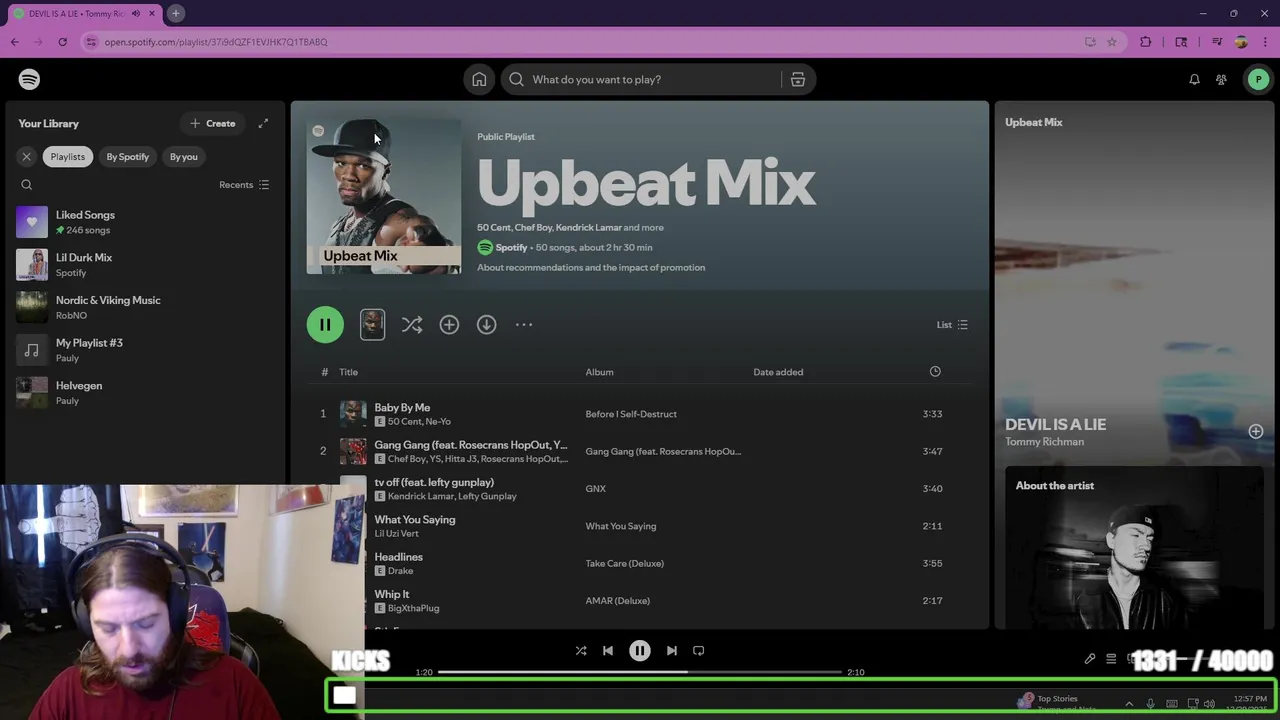Clear the library filters with X
Viewport: 1280px width, 720px height.
(27, 157)
